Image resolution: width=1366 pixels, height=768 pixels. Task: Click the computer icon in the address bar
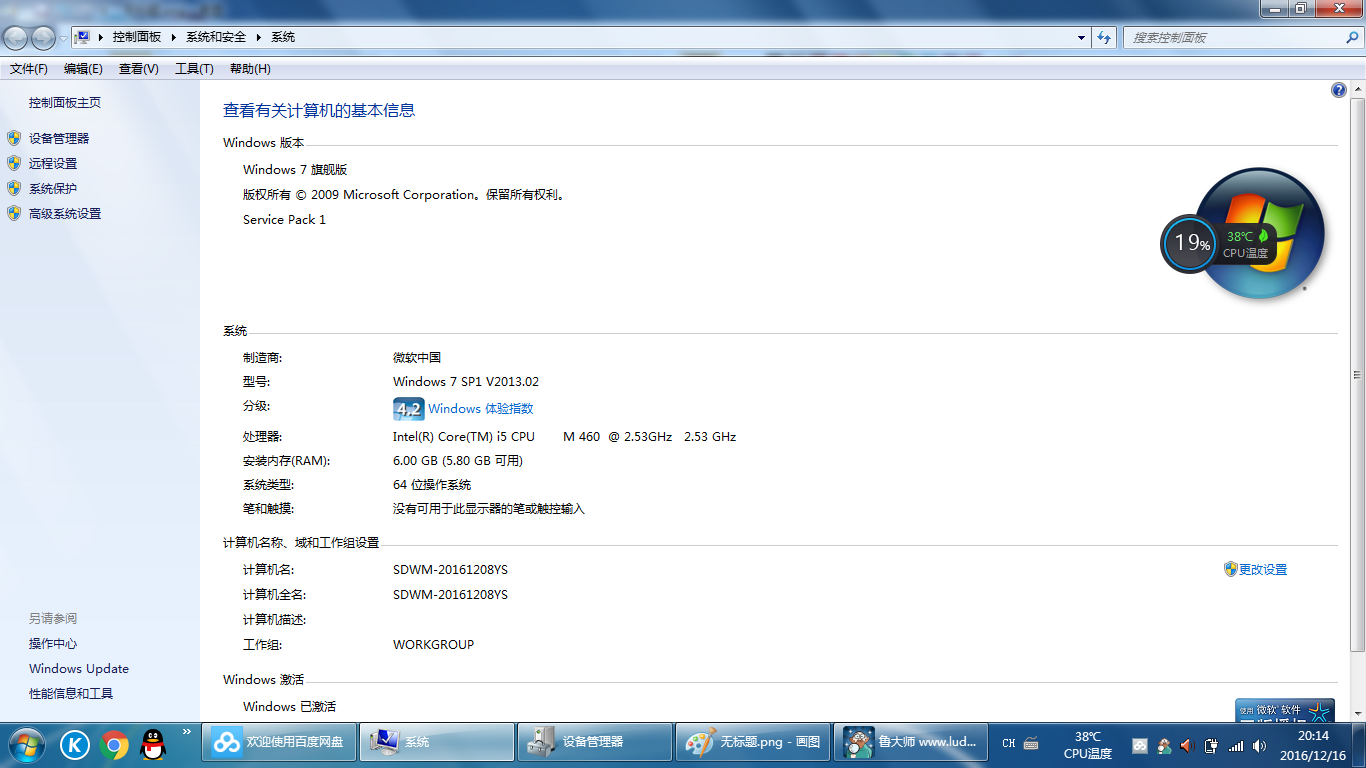(x=83, y=37)
